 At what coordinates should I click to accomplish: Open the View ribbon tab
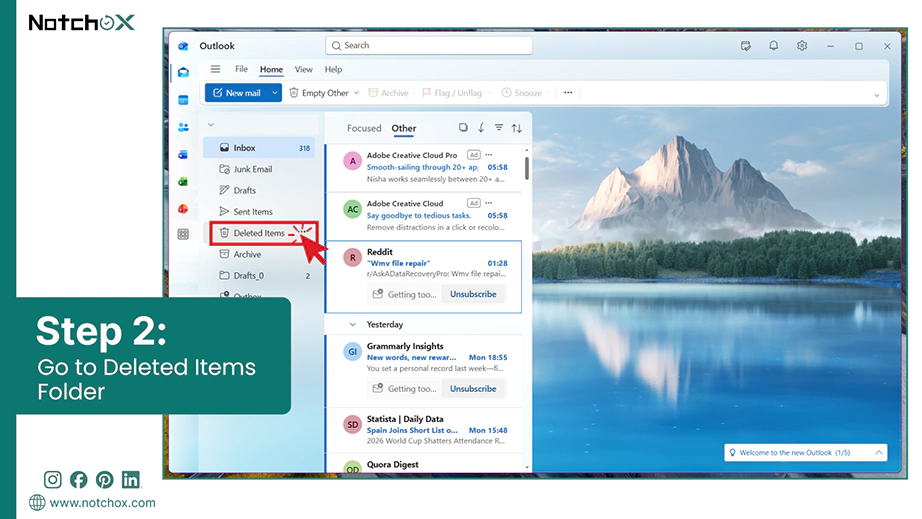tap(303, 69)
